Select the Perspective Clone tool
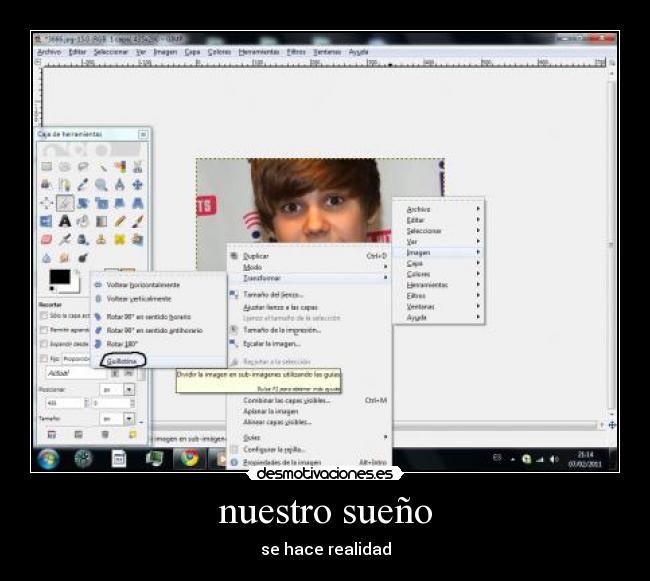The height and width of the screenshot is (581, 650). pos(138,240)
